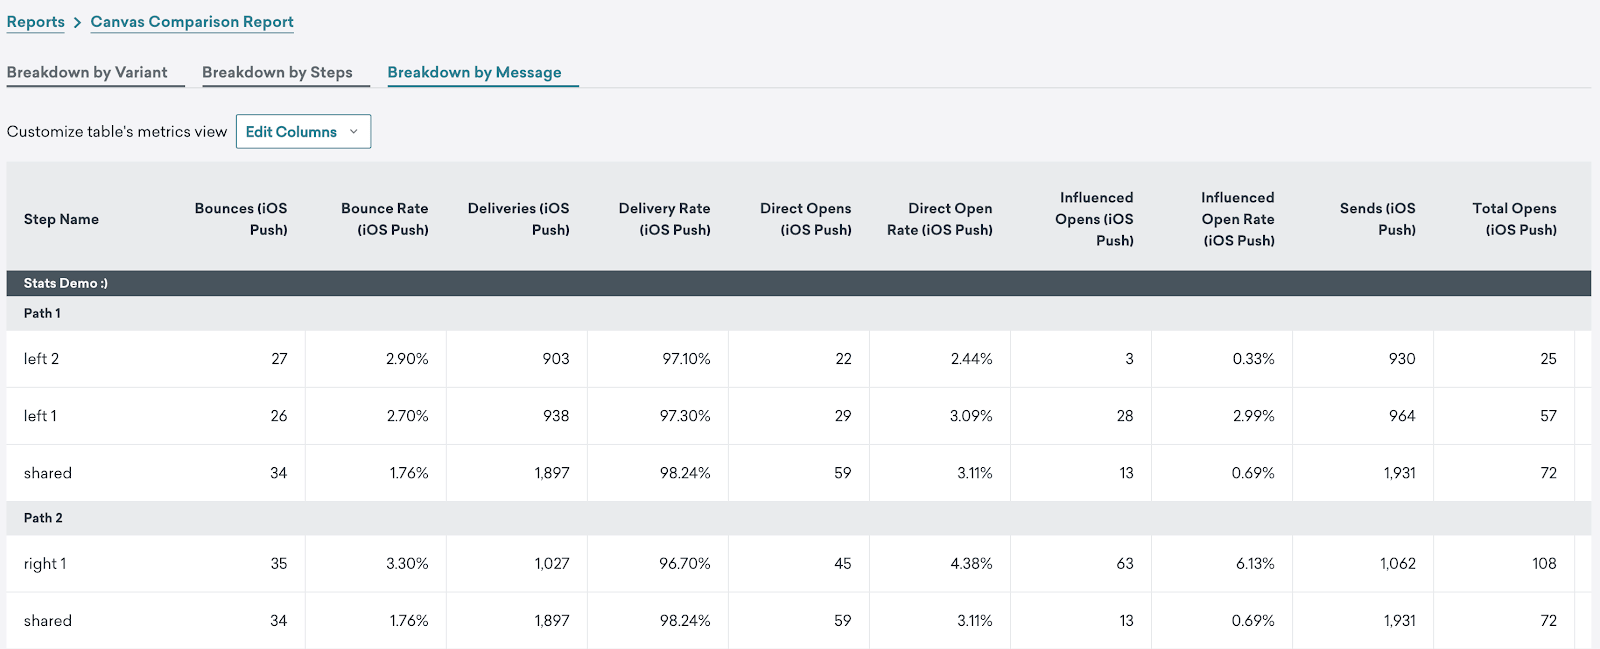1600x649 pixels.
Task: Open Canvas Comparison Report breadcrumb link
Action: 192,22
